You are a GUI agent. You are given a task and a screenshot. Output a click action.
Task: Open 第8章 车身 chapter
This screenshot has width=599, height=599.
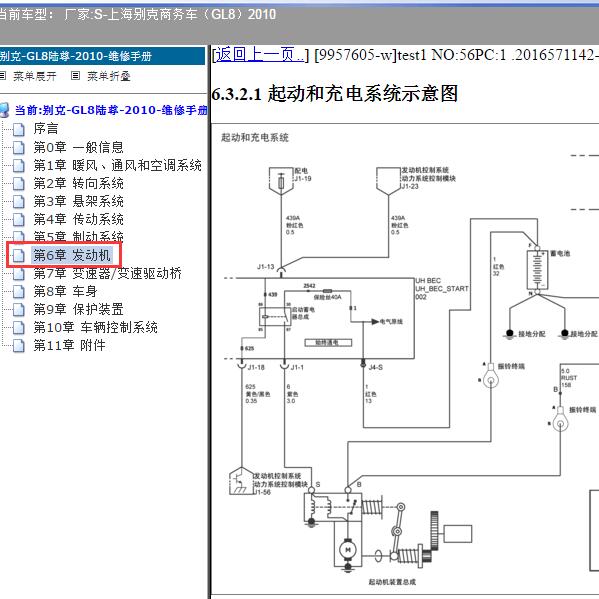click(65, 291)
